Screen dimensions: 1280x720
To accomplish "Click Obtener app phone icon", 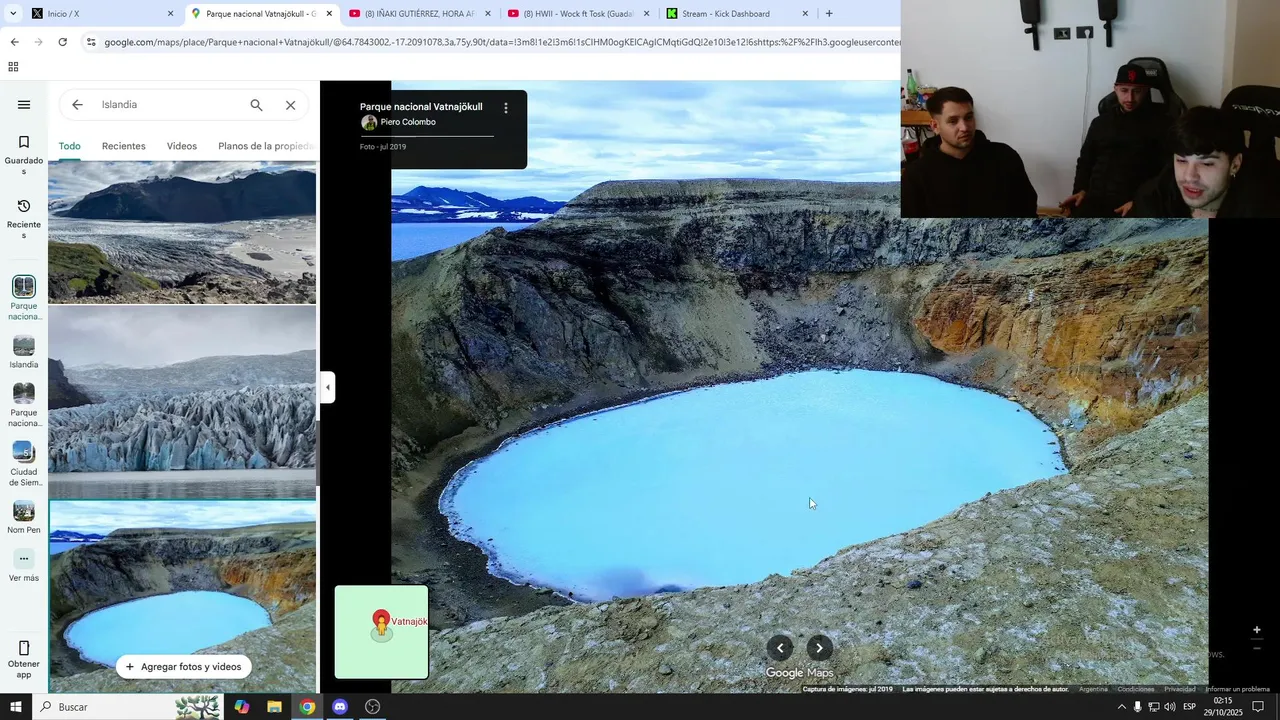I will tap(24, 648).
